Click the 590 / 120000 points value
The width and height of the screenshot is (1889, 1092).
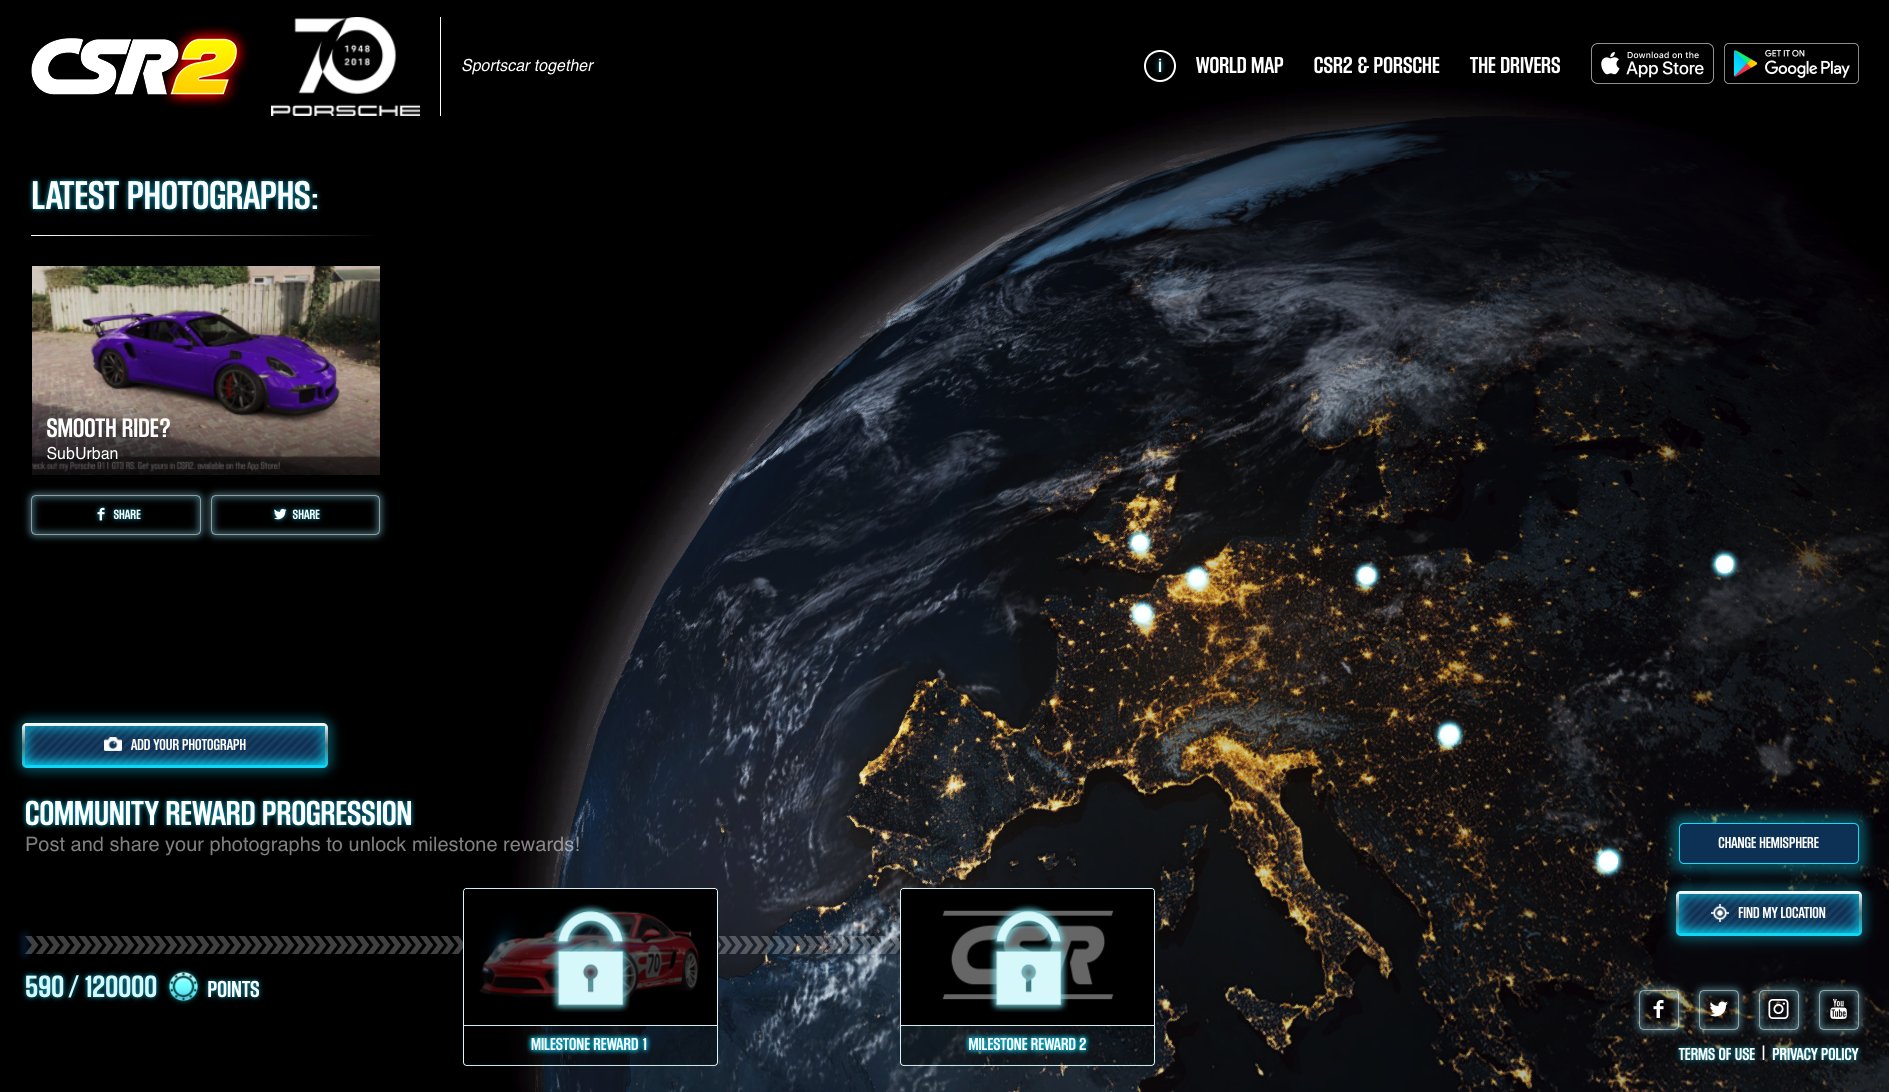coord(90,988)
